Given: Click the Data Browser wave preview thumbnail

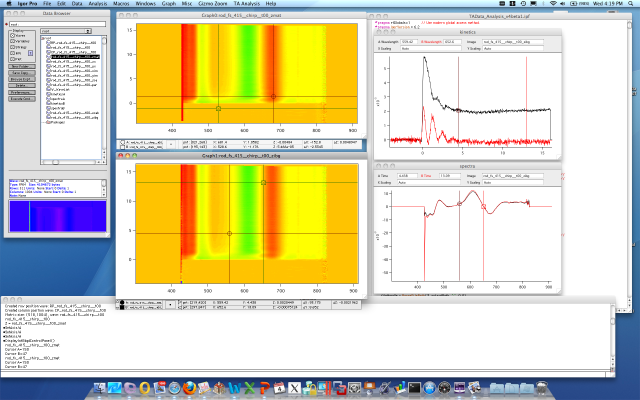Looking at the screenshot, I should click(58, 216).
